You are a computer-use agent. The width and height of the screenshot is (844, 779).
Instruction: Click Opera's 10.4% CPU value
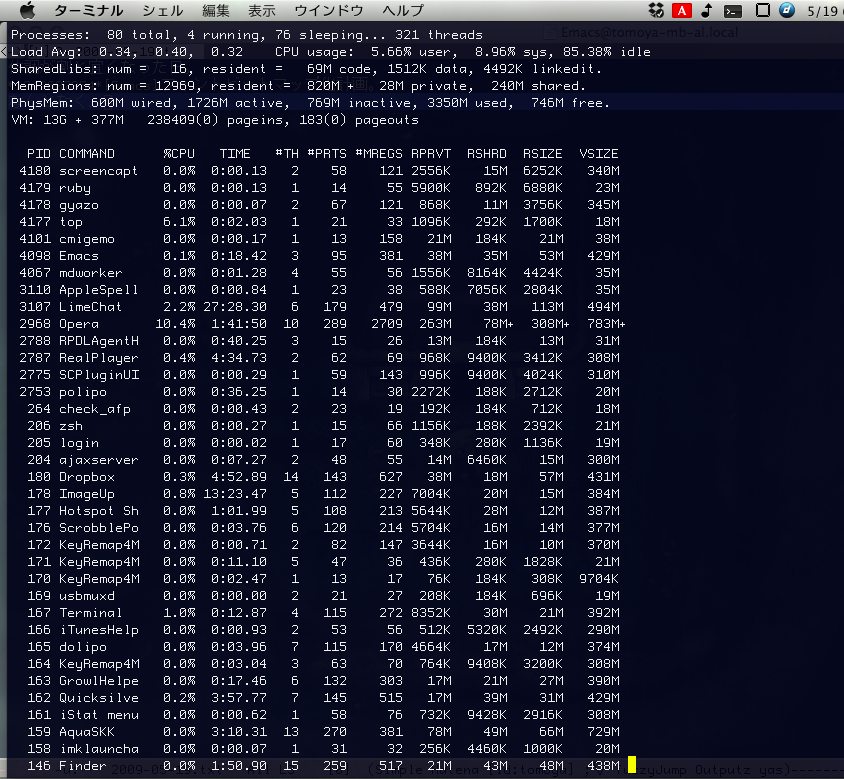coord(175,324)
